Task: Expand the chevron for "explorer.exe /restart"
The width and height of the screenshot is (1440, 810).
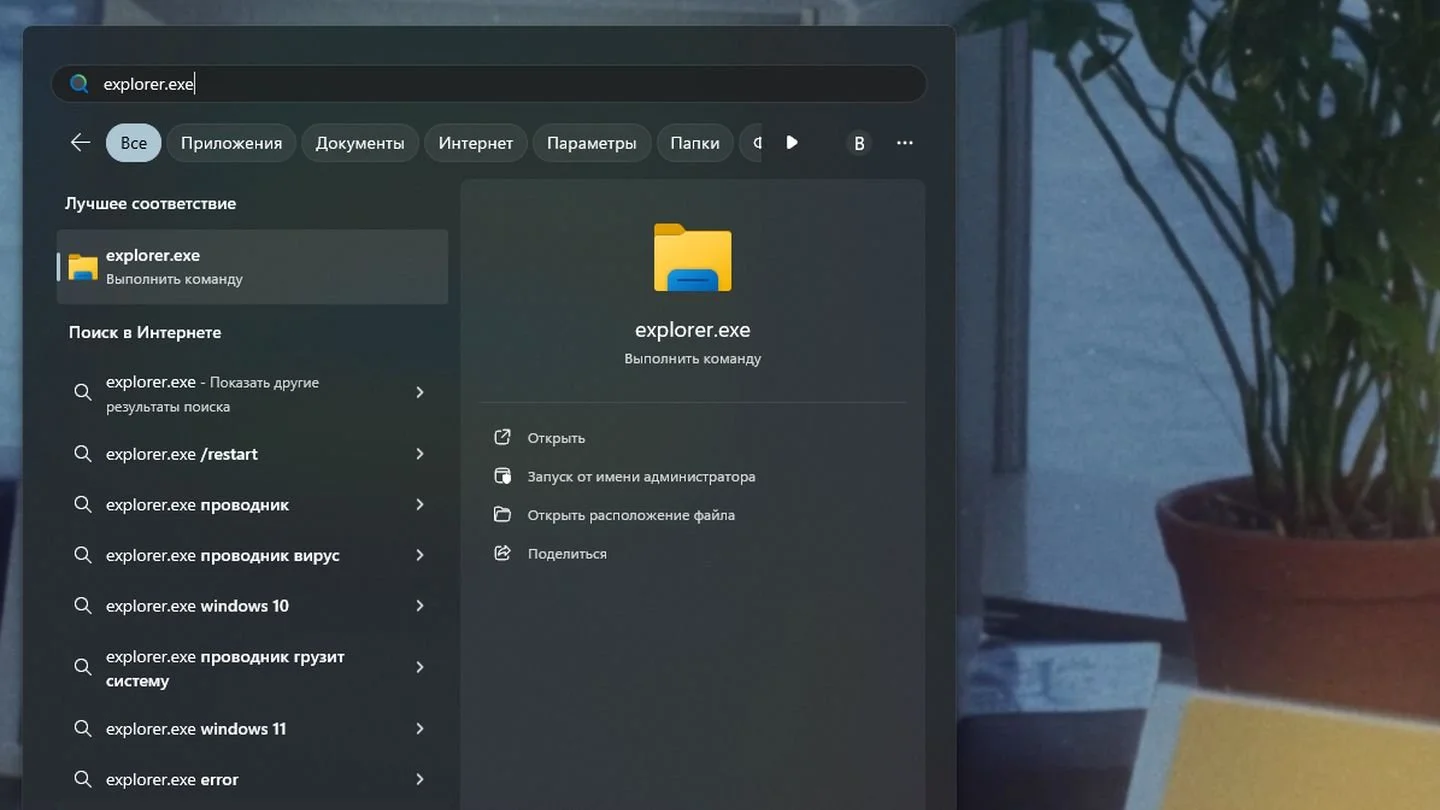Action: point(420,454)
